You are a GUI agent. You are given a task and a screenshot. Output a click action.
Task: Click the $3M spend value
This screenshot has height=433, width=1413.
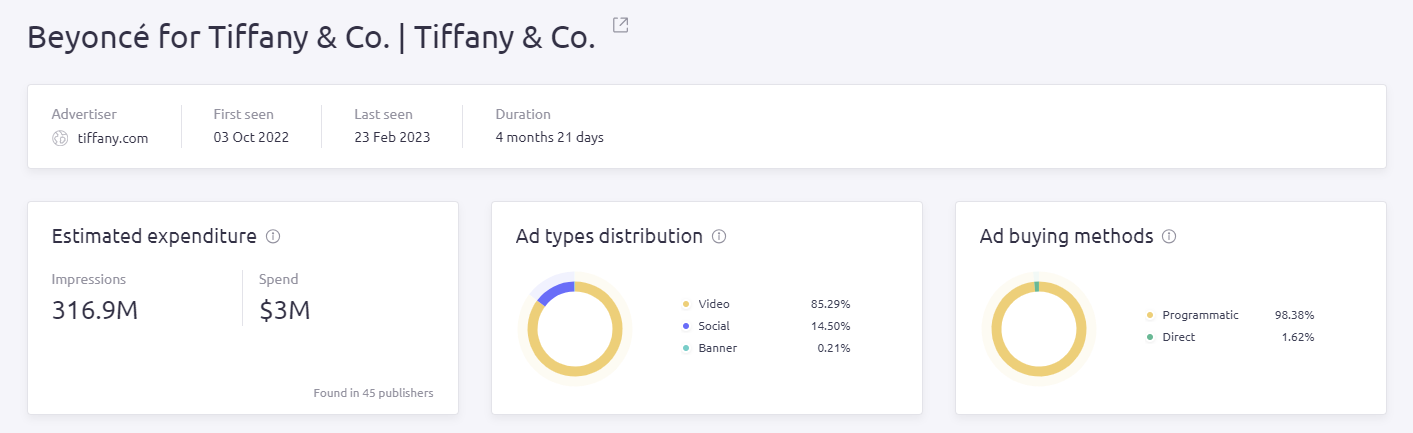pyautogui.click(x=285, y=311)
